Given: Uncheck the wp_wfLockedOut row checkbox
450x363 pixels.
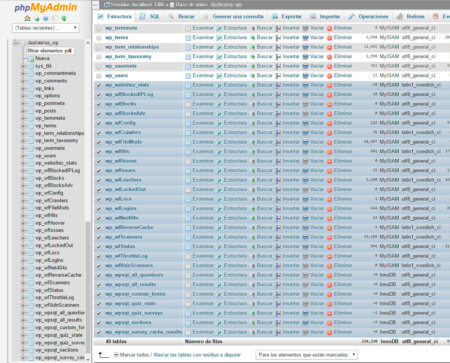Looking at the screenshot, I should point(99,190).
